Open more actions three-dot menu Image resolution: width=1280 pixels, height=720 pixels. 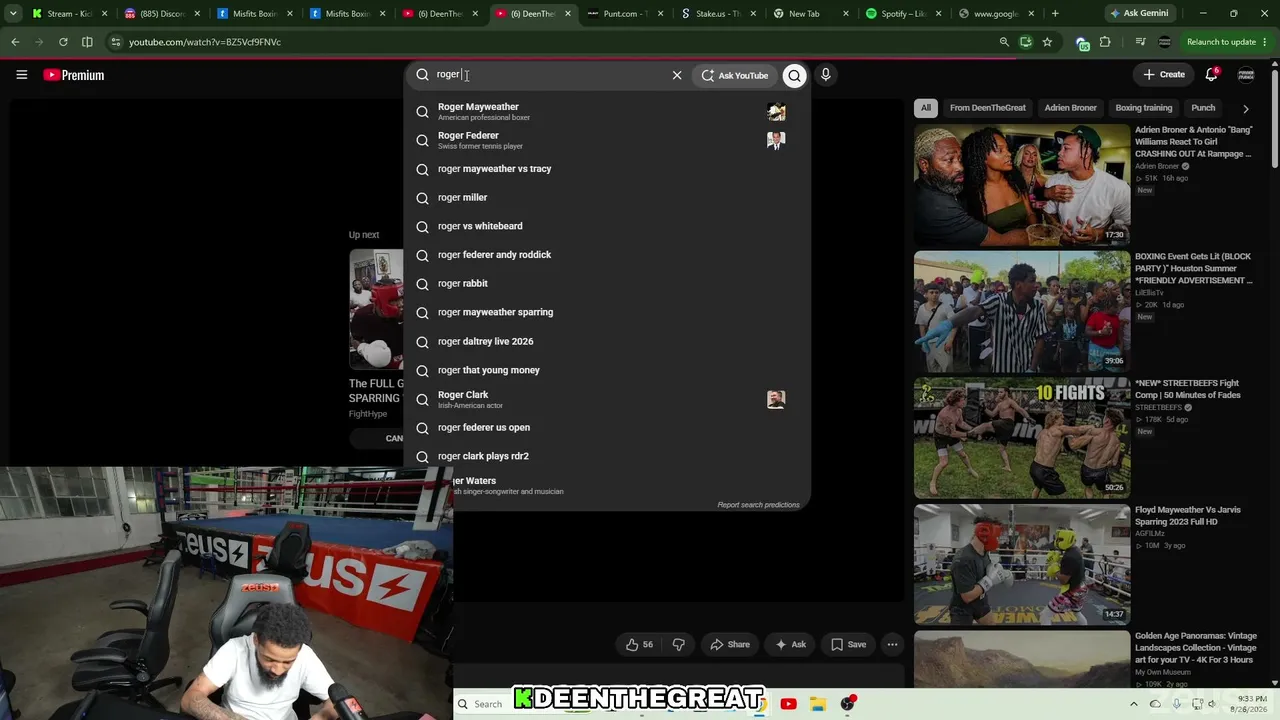click(892, 645)
